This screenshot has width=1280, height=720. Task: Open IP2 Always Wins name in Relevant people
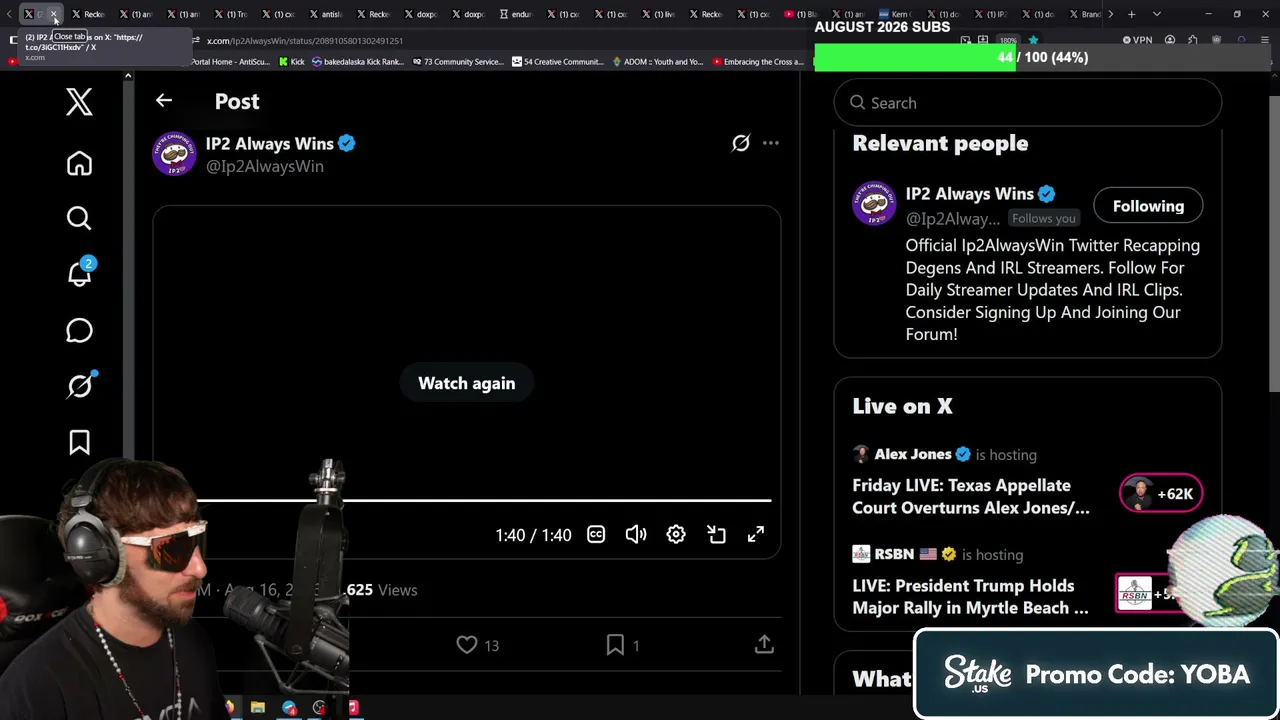[x=969, y=194]
